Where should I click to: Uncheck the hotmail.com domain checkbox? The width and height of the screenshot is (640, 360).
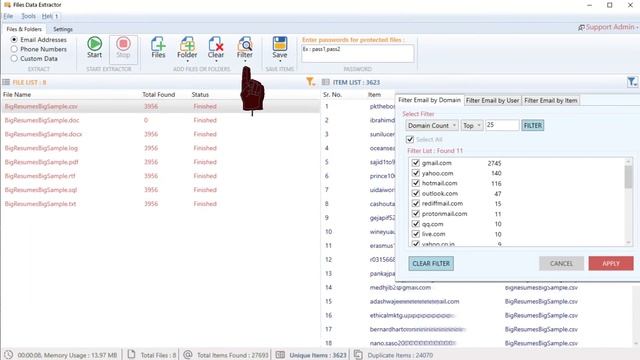416,183
